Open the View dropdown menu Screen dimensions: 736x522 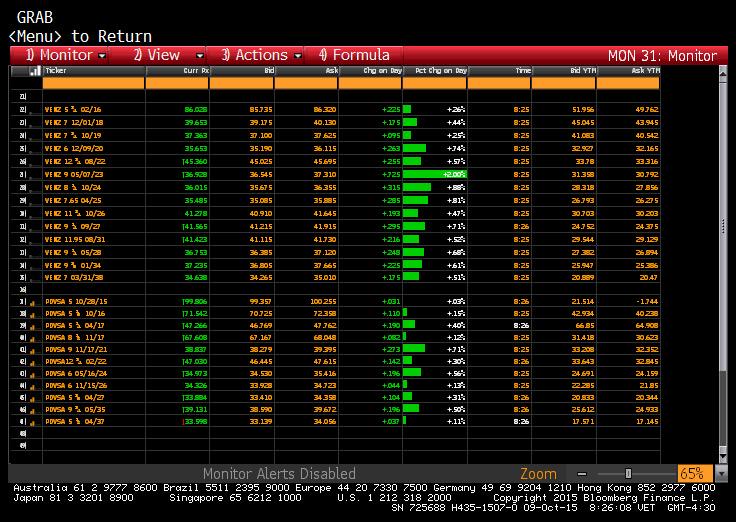tap(169, 55)
